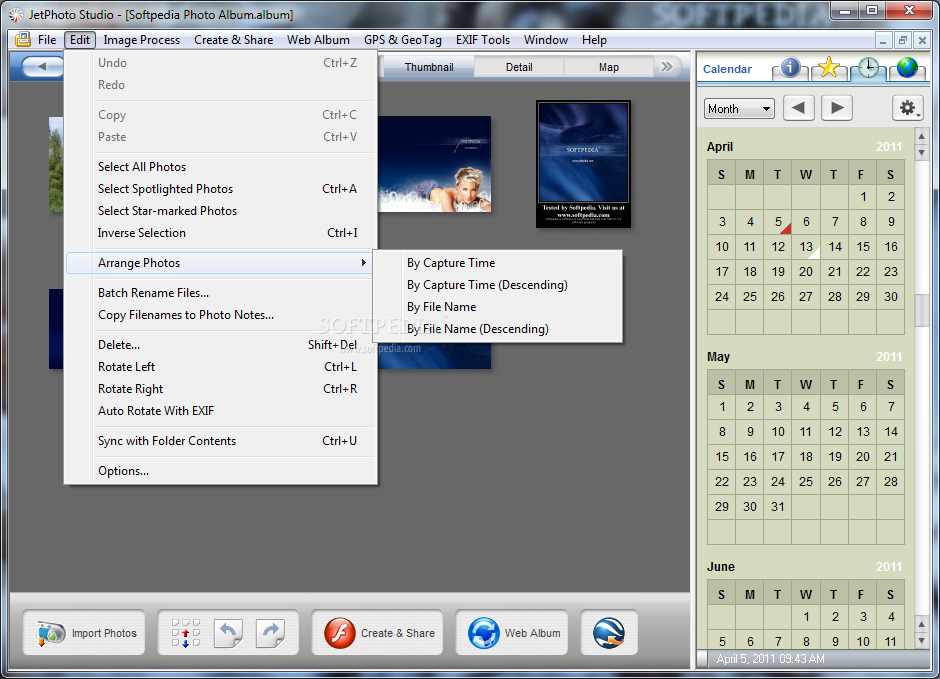Click the arrange photos grid icon
Viewport: 940px width, 679px height.
185,633
